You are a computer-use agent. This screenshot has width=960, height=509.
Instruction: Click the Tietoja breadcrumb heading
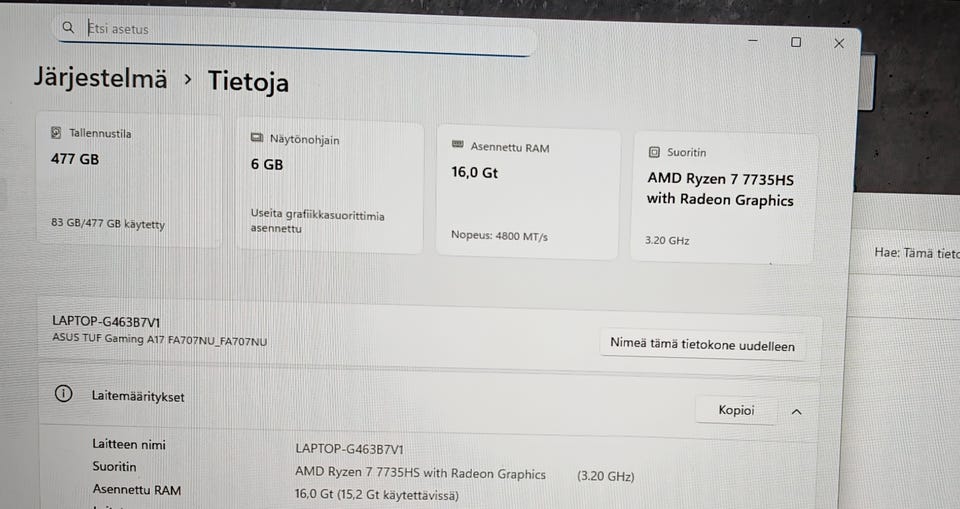(x=248, y=81)
